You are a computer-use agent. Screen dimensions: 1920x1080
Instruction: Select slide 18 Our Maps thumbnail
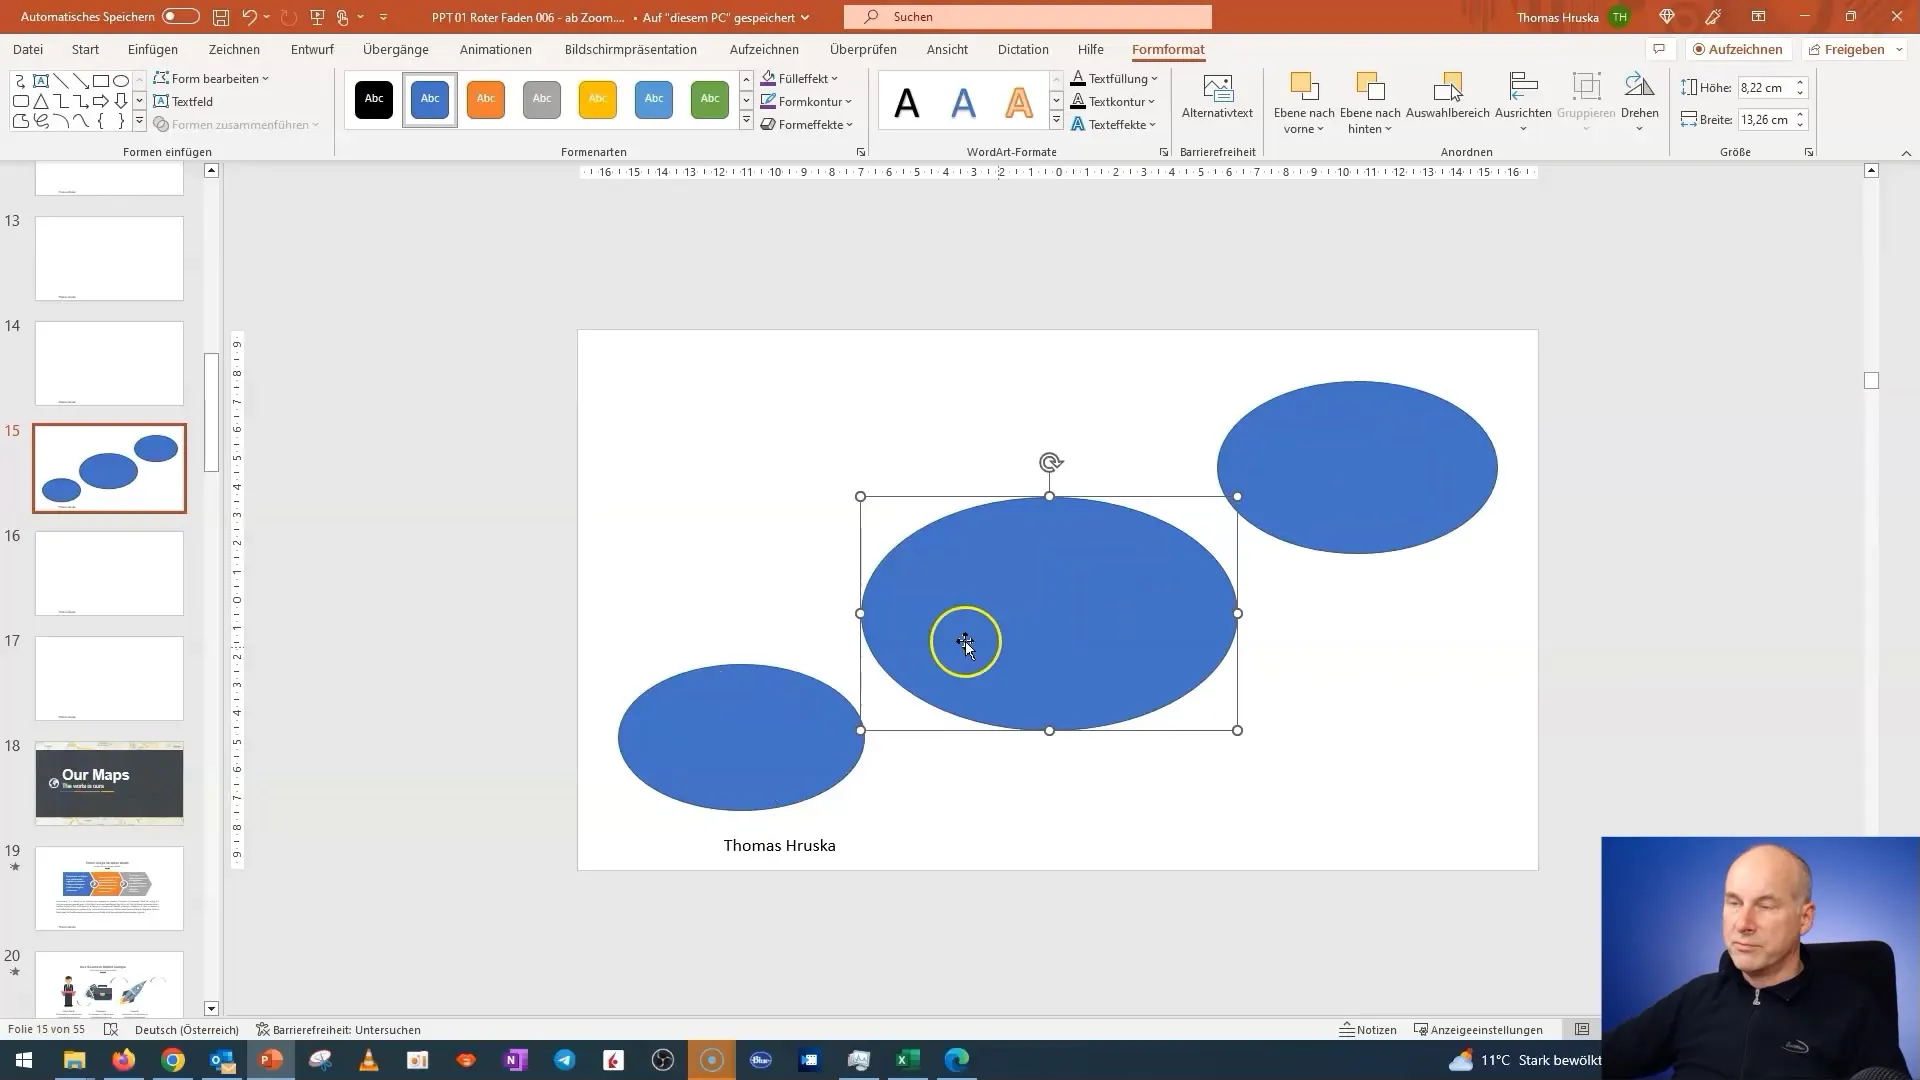[109, 783]
